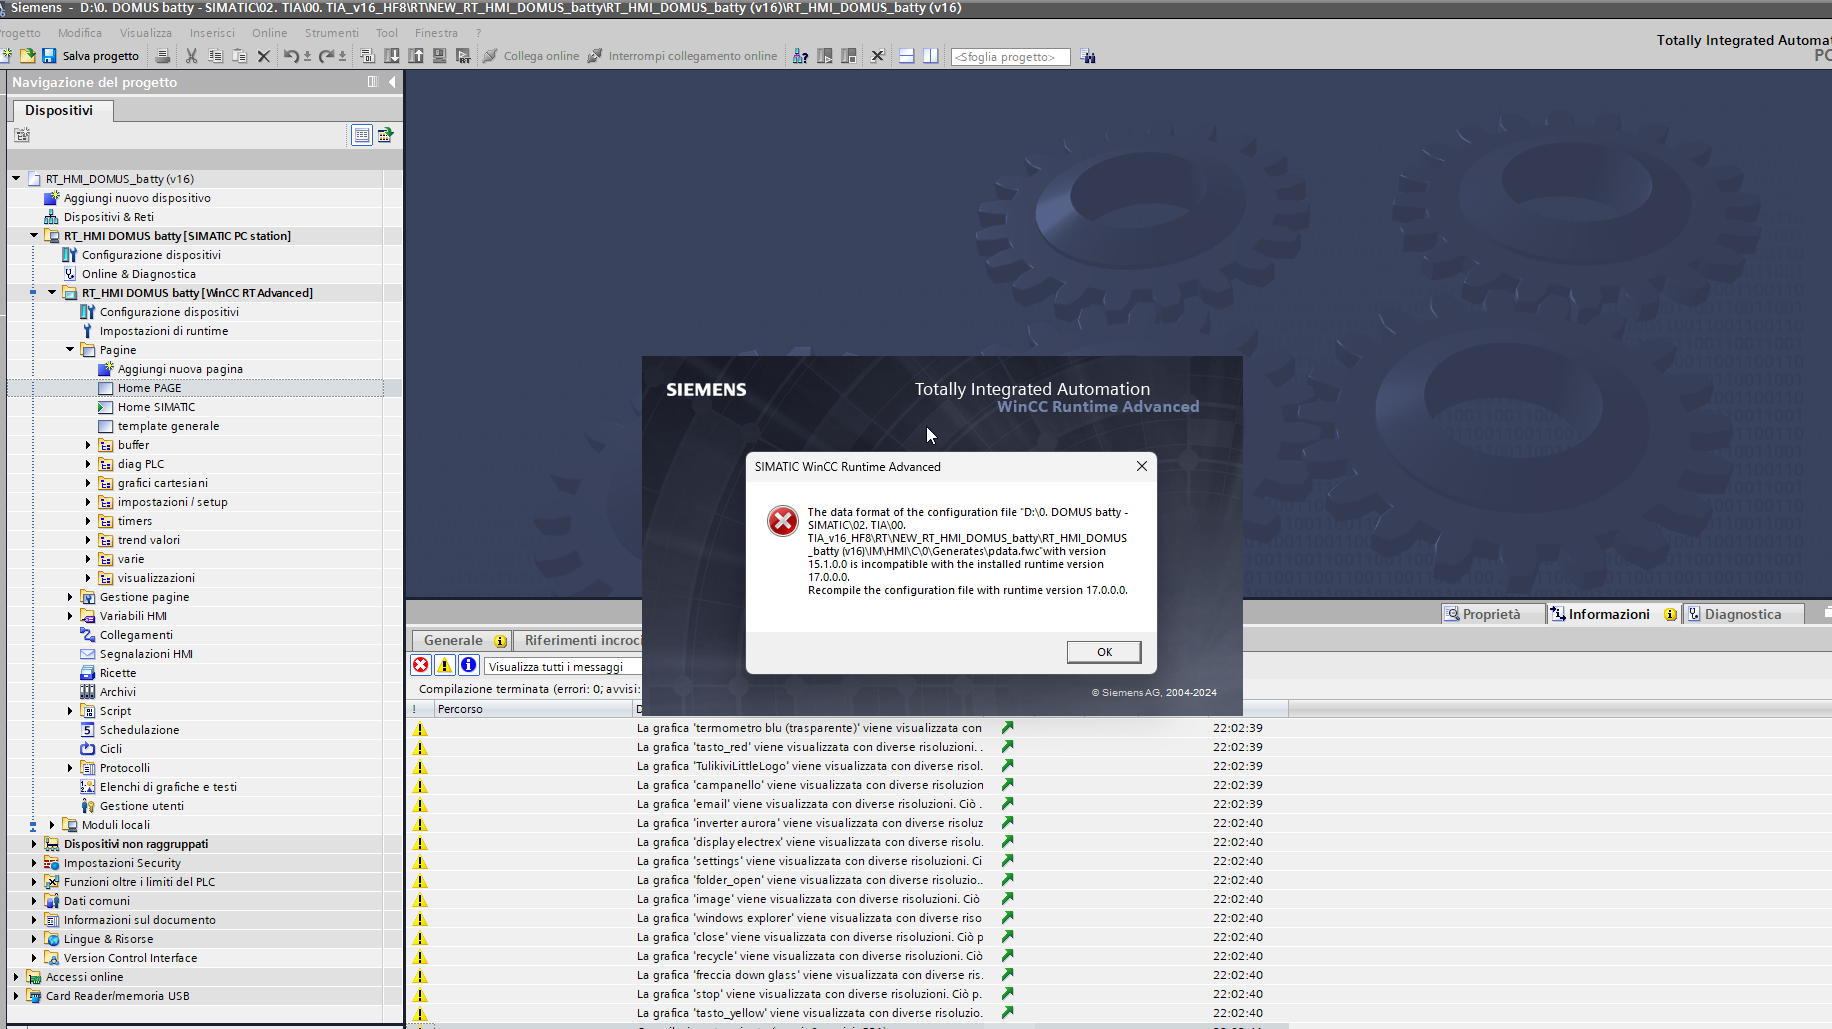
Task: Click Interrompi collegamento online toolbar item
Action: point(682,56)
